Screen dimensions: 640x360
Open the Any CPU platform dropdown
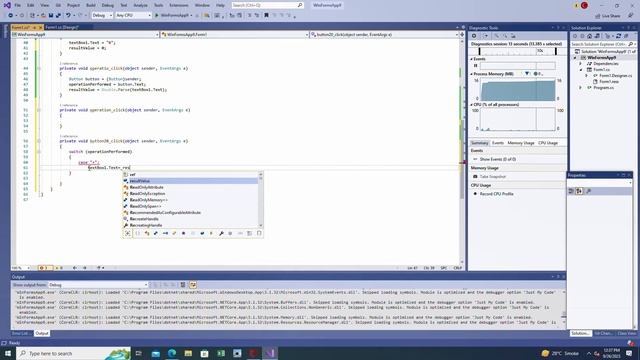click(133, 16)
